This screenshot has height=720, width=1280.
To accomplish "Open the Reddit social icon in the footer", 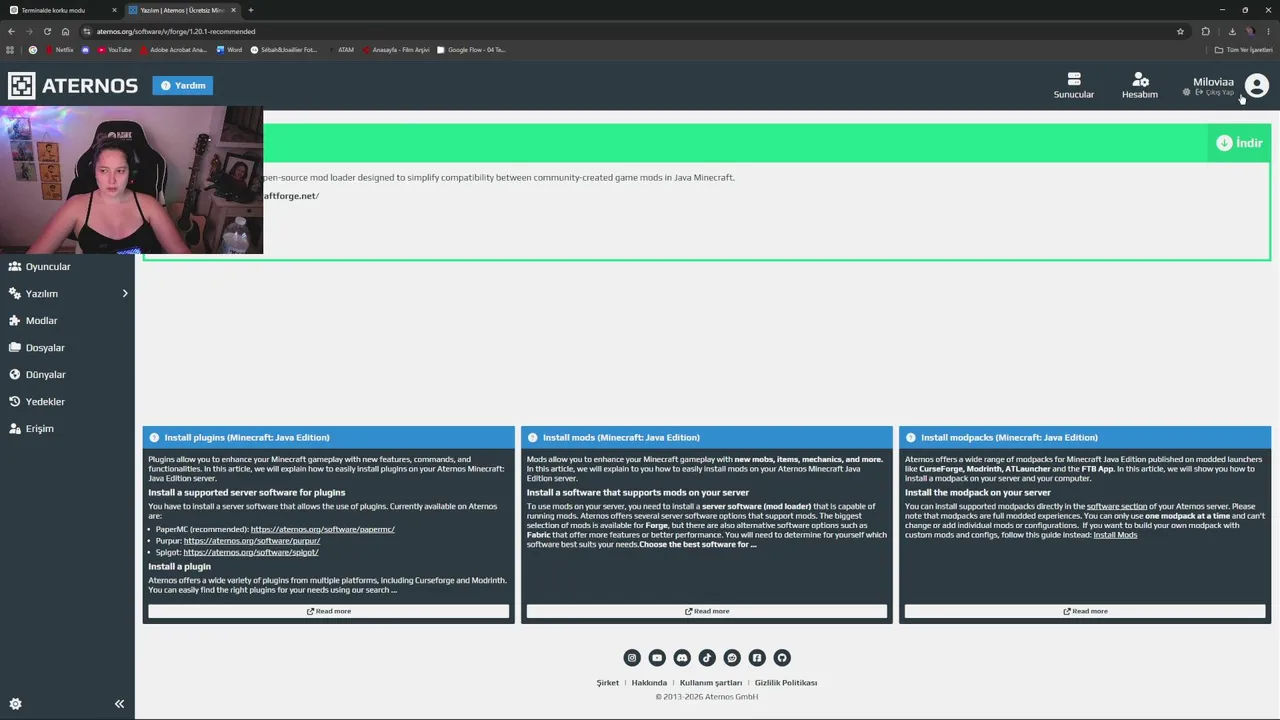I will click(732, 658).
